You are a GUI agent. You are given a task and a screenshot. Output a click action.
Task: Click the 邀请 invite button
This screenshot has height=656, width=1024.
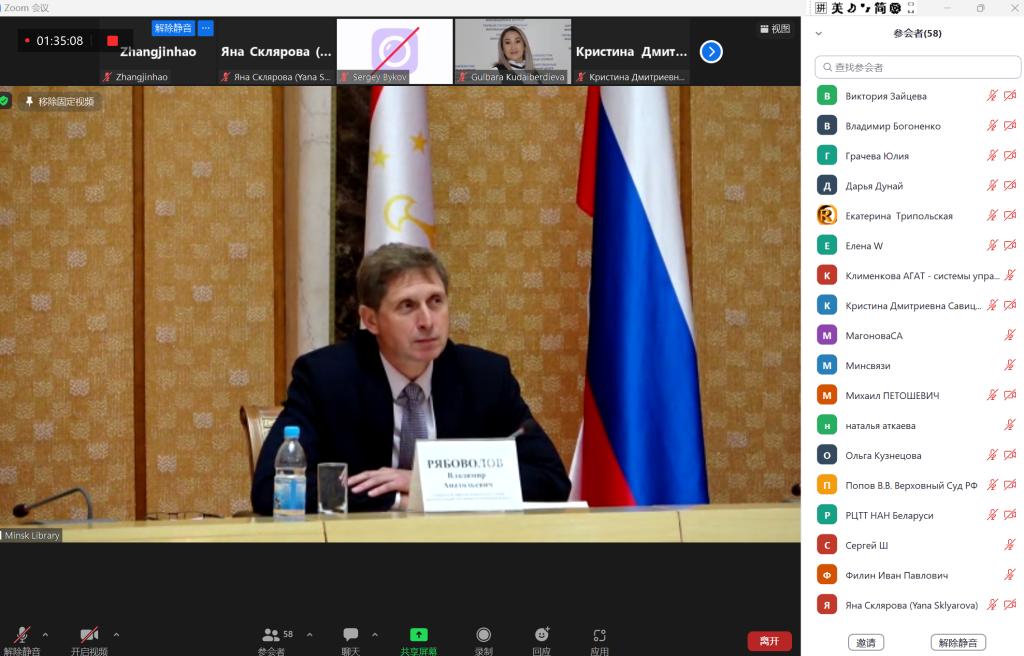point(866,642)
